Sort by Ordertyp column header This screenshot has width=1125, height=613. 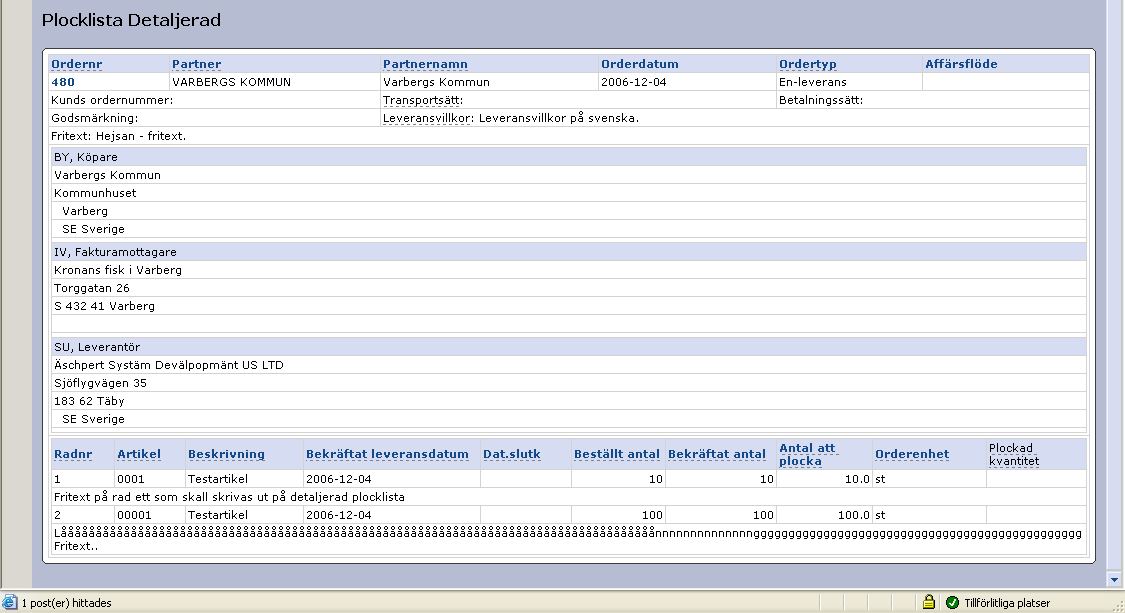pos(808,64)
